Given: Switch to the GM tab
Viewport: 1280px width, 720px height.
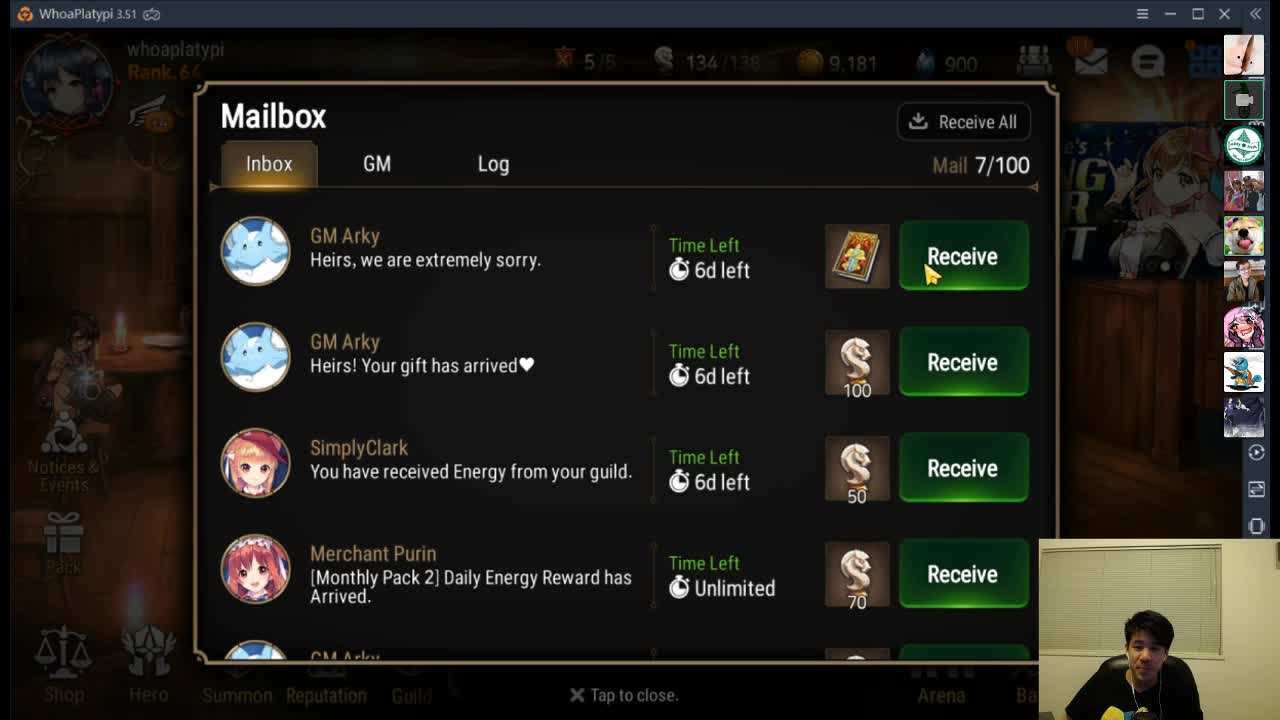Looking at the screenshot, I should (377, 164).
